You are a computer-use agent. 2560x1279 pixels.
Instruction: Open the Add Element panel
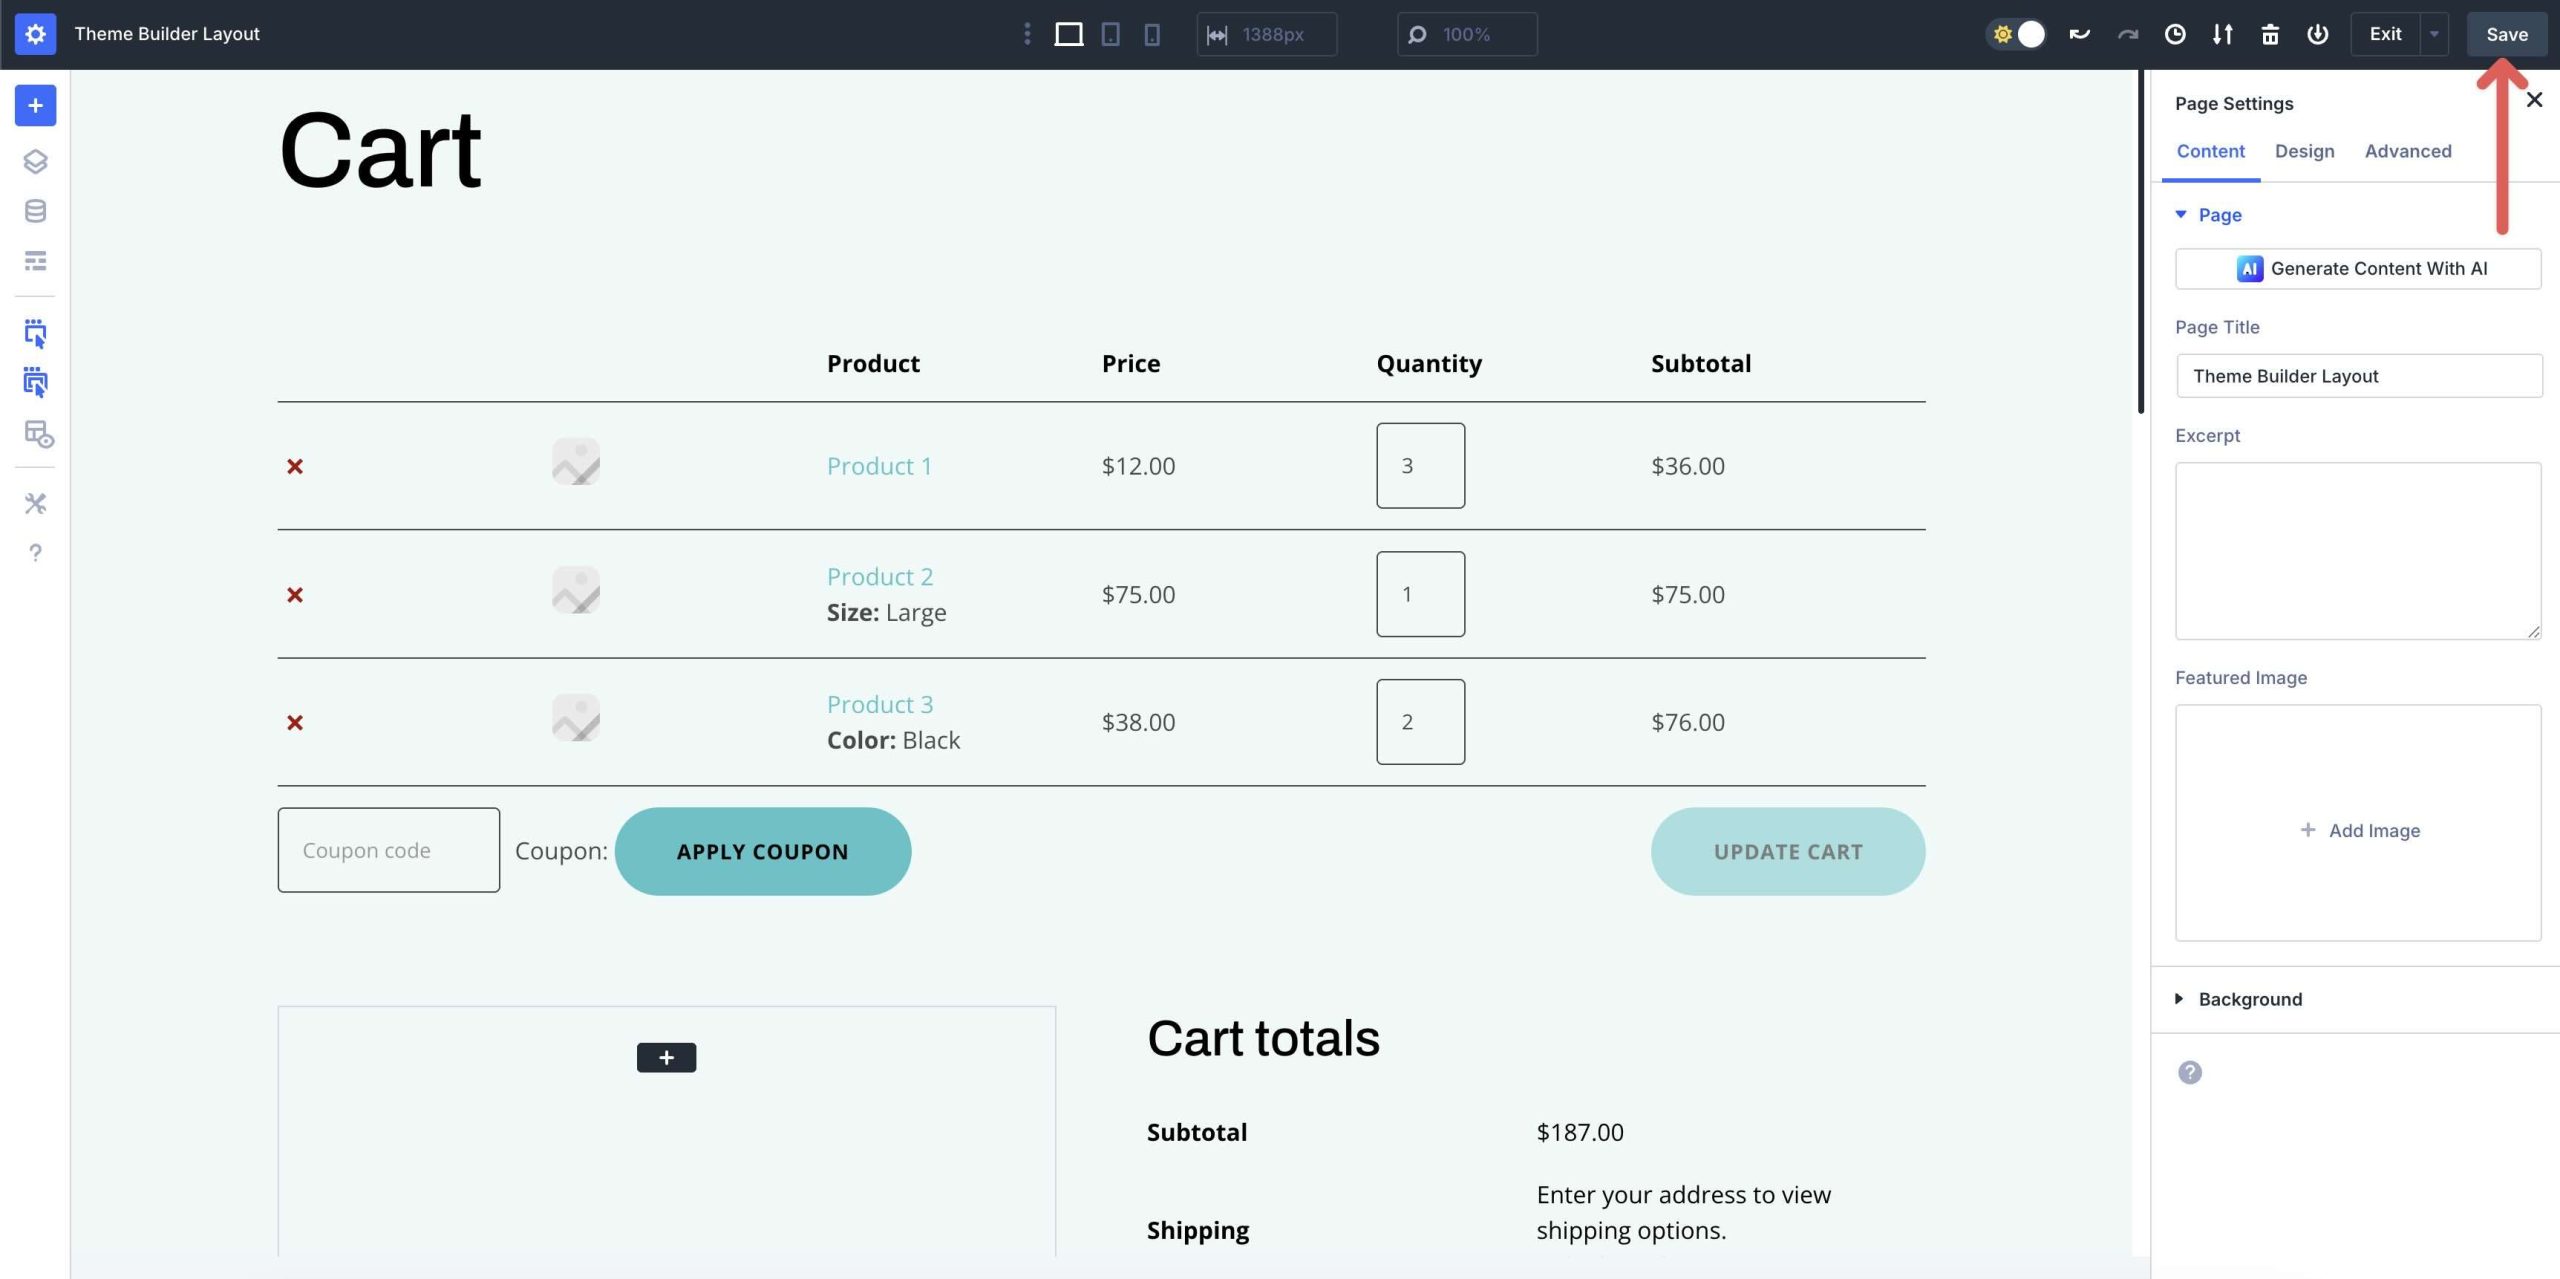(35, 105)
